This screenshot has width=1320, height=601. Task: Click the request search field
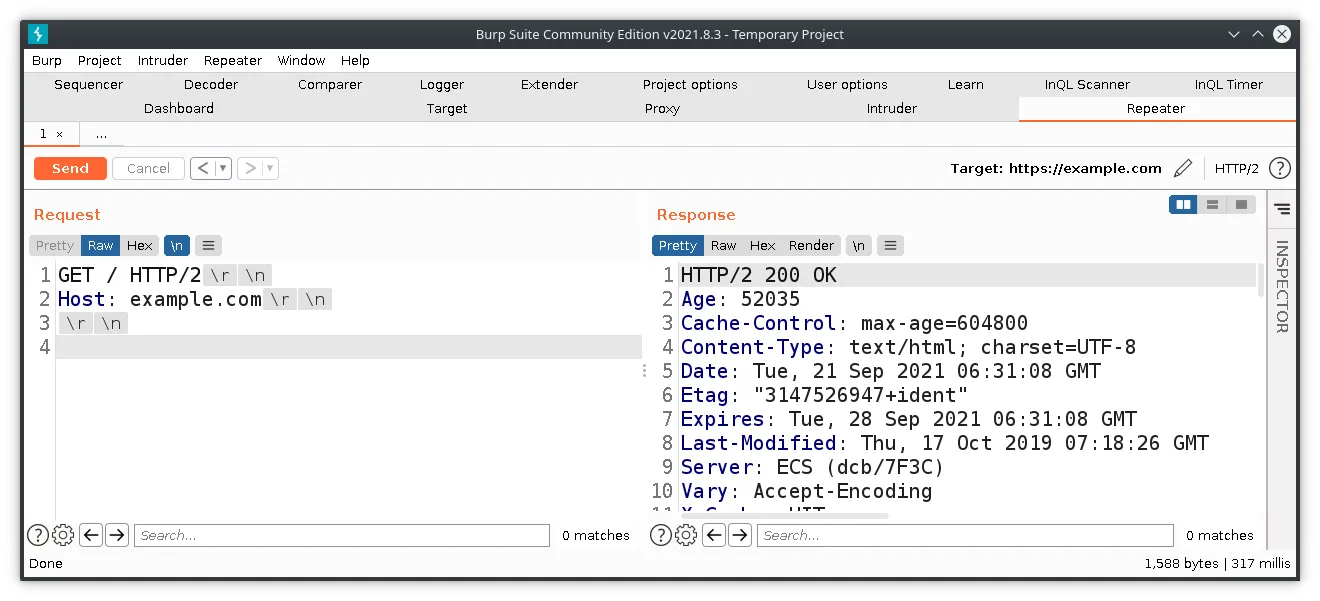pos(342,535)
